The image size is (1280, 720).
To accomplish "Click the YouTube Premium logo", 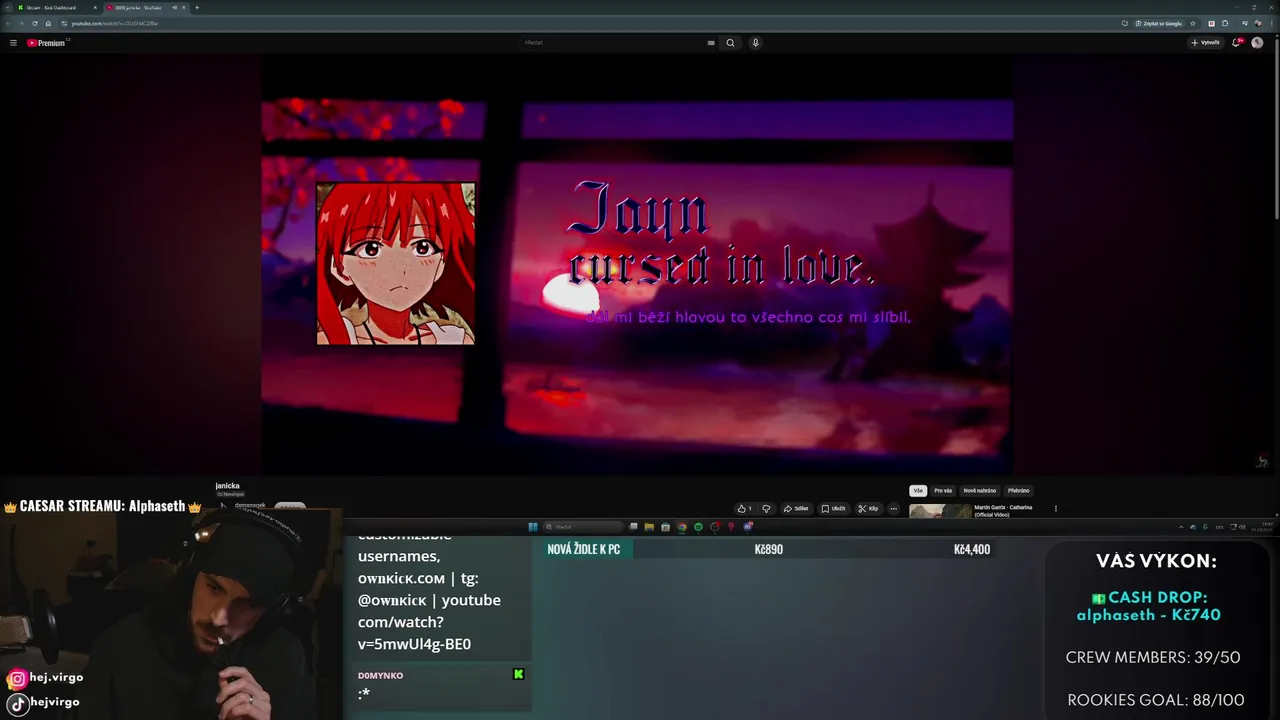I will click(x=47, y=43).
